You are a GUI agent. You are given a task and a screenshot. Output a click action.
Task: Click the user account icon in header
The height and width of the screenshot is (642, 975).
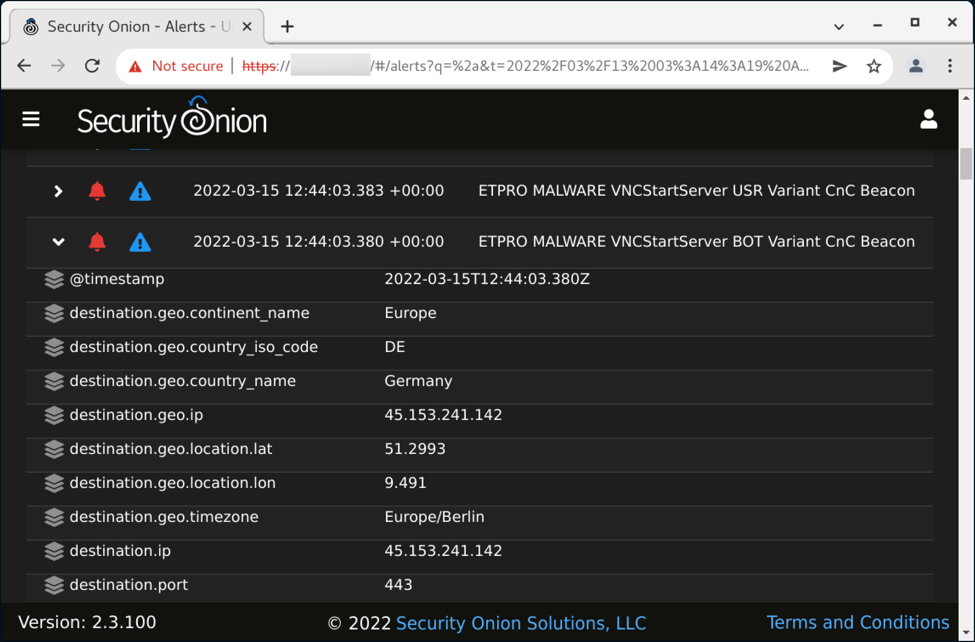[928, 120]
